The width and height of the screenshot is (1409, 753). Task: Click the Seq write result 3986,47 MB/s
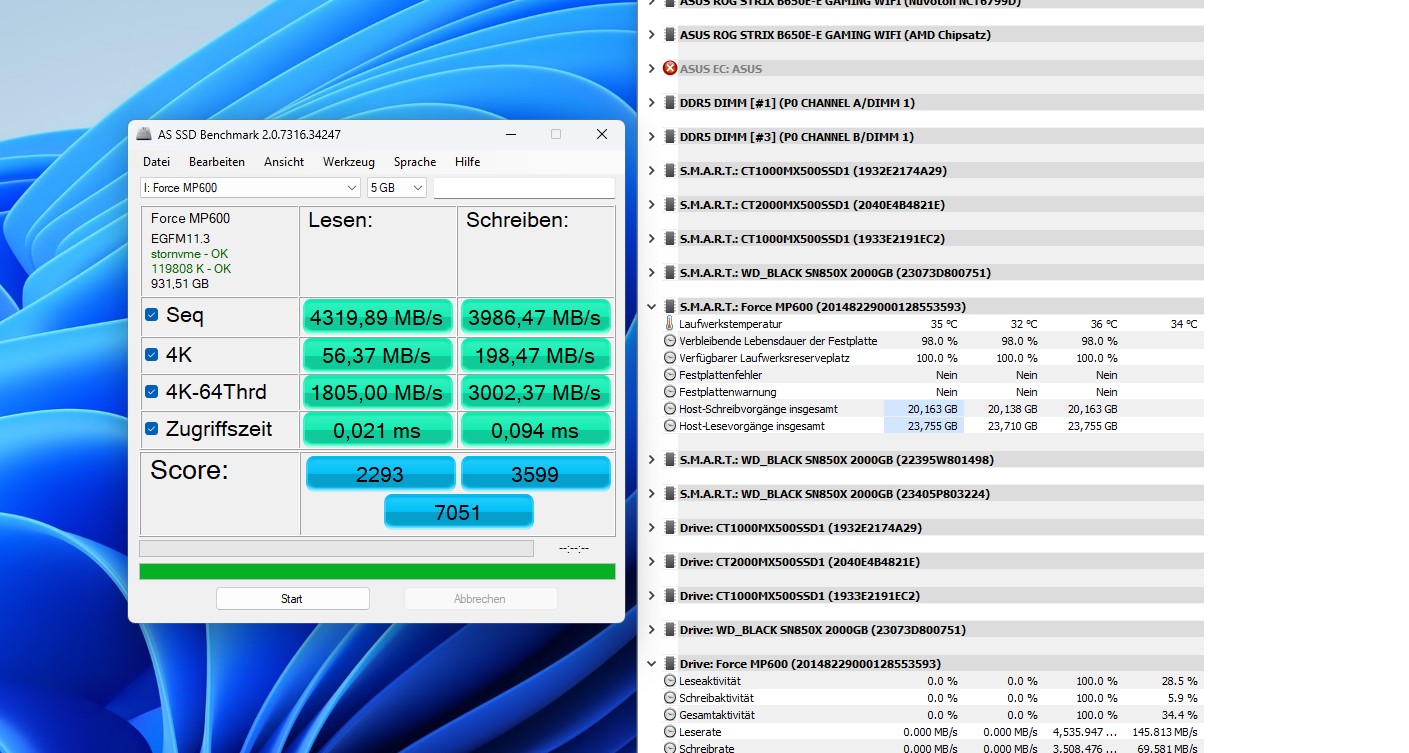click(535, 317)
